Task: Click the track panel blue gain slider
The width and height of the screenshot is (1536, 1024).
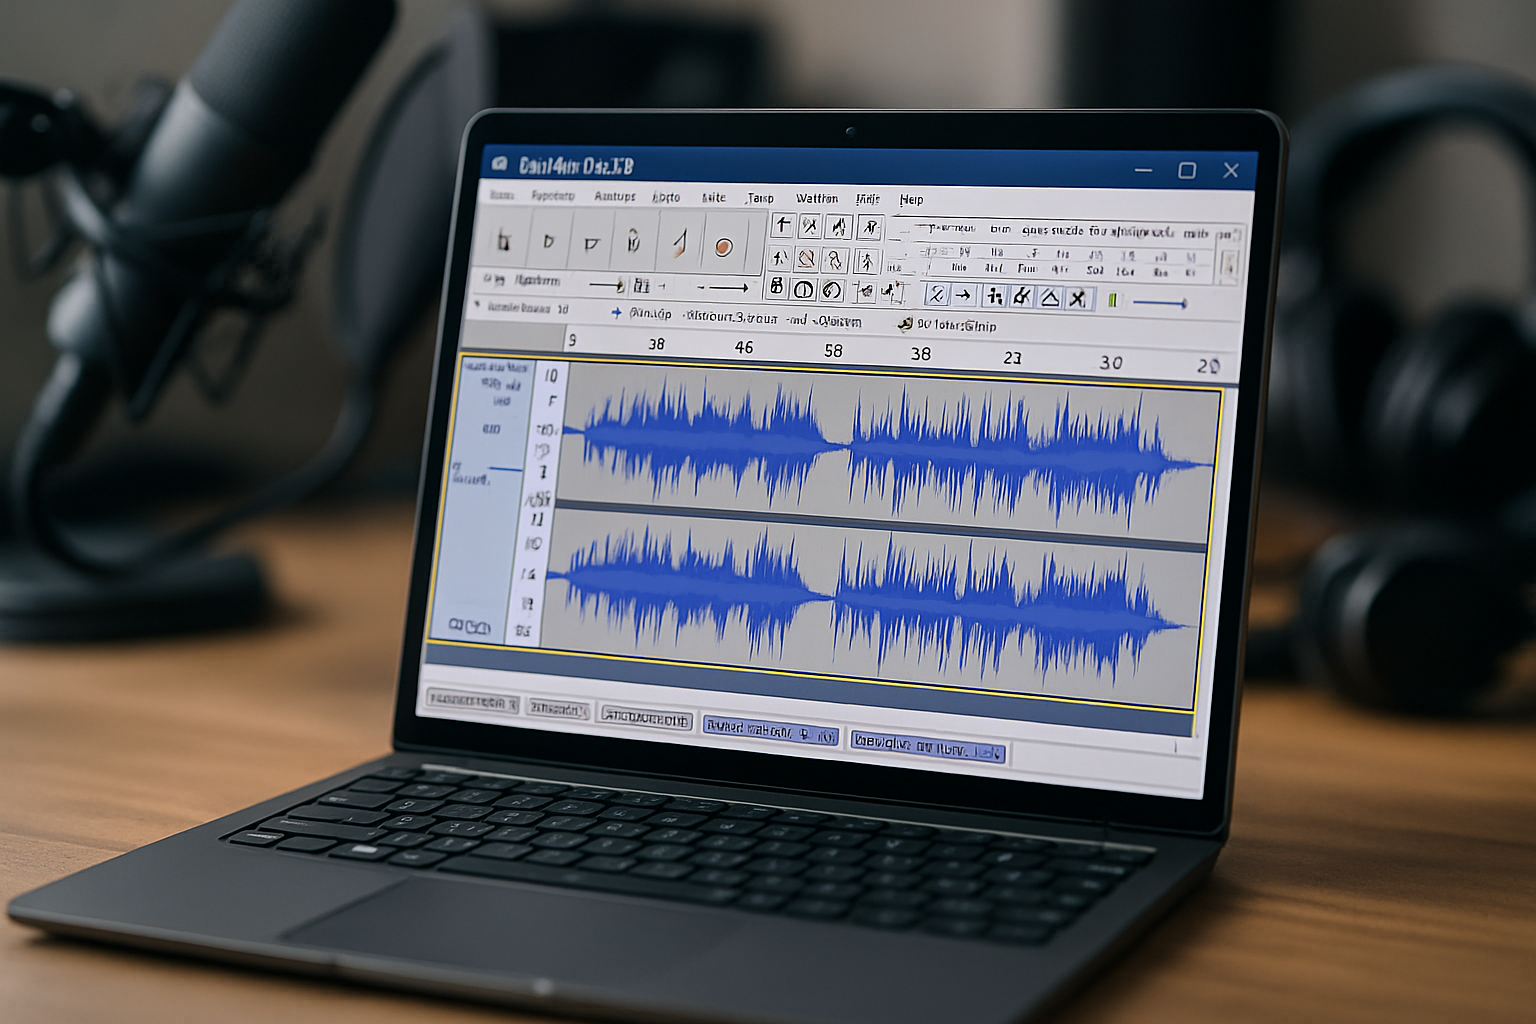Action: 504,469
